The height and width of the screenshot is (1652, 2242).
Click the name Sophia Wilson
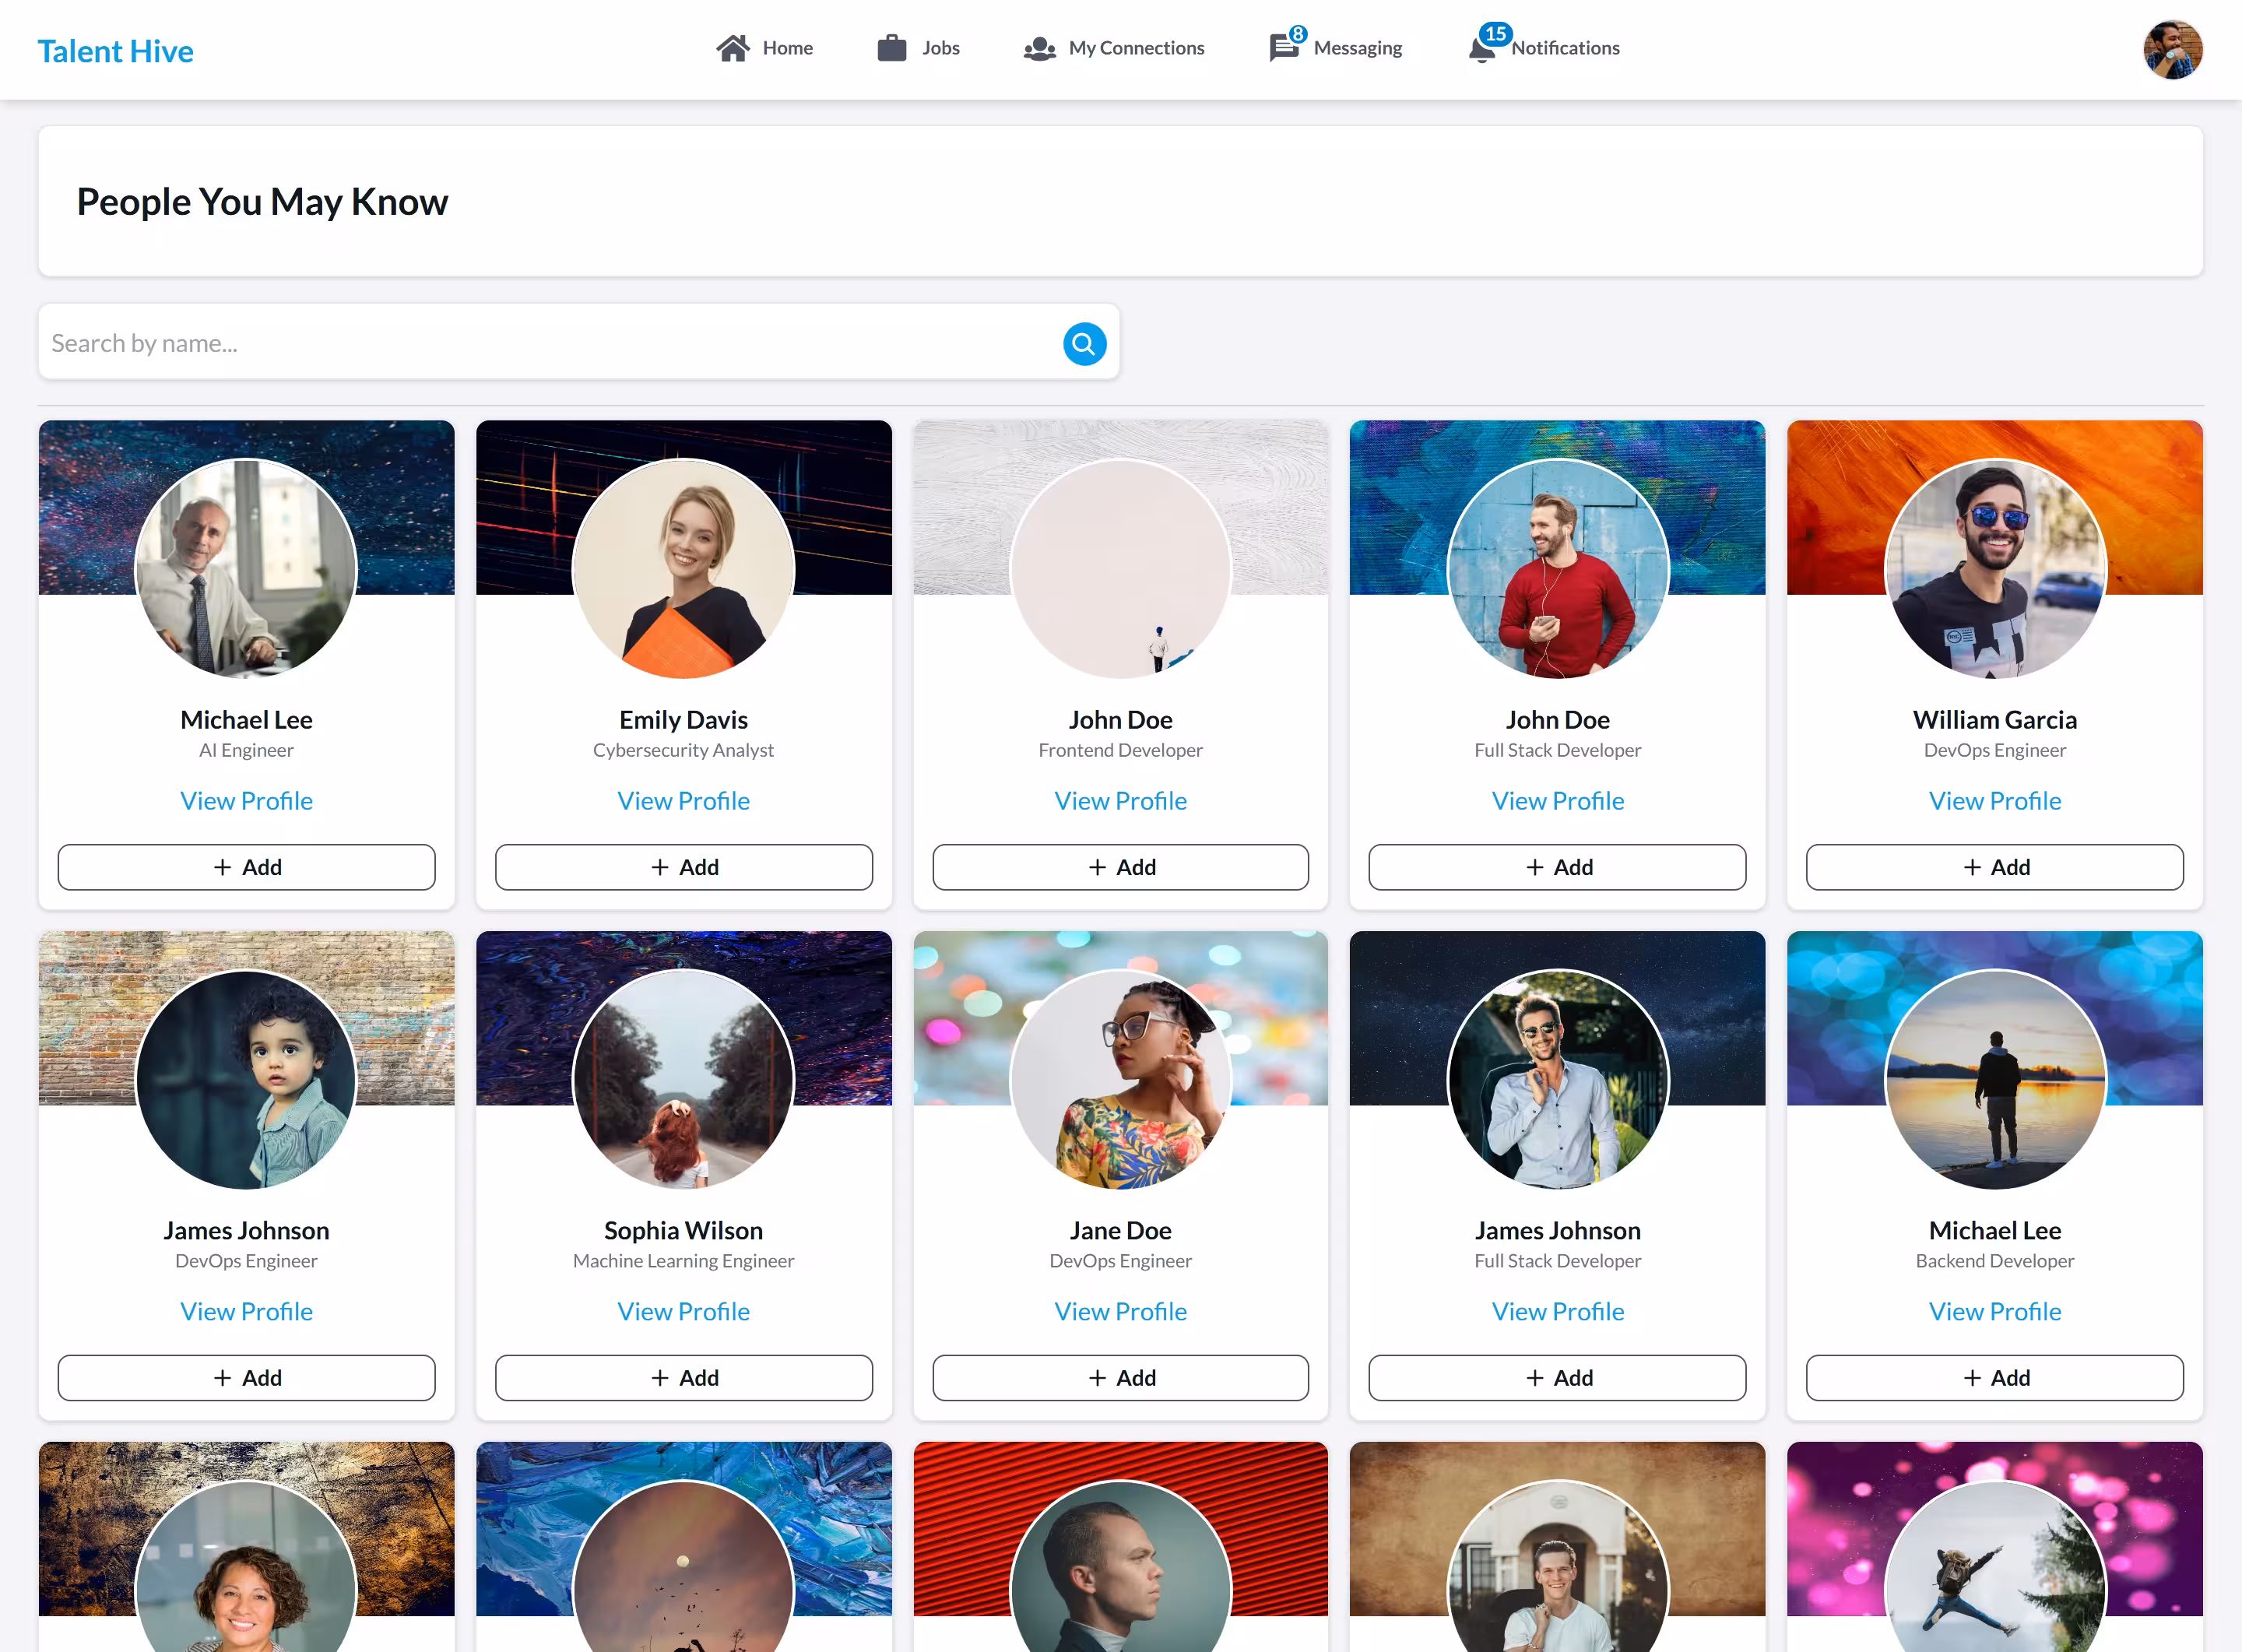click(683, 1230)
